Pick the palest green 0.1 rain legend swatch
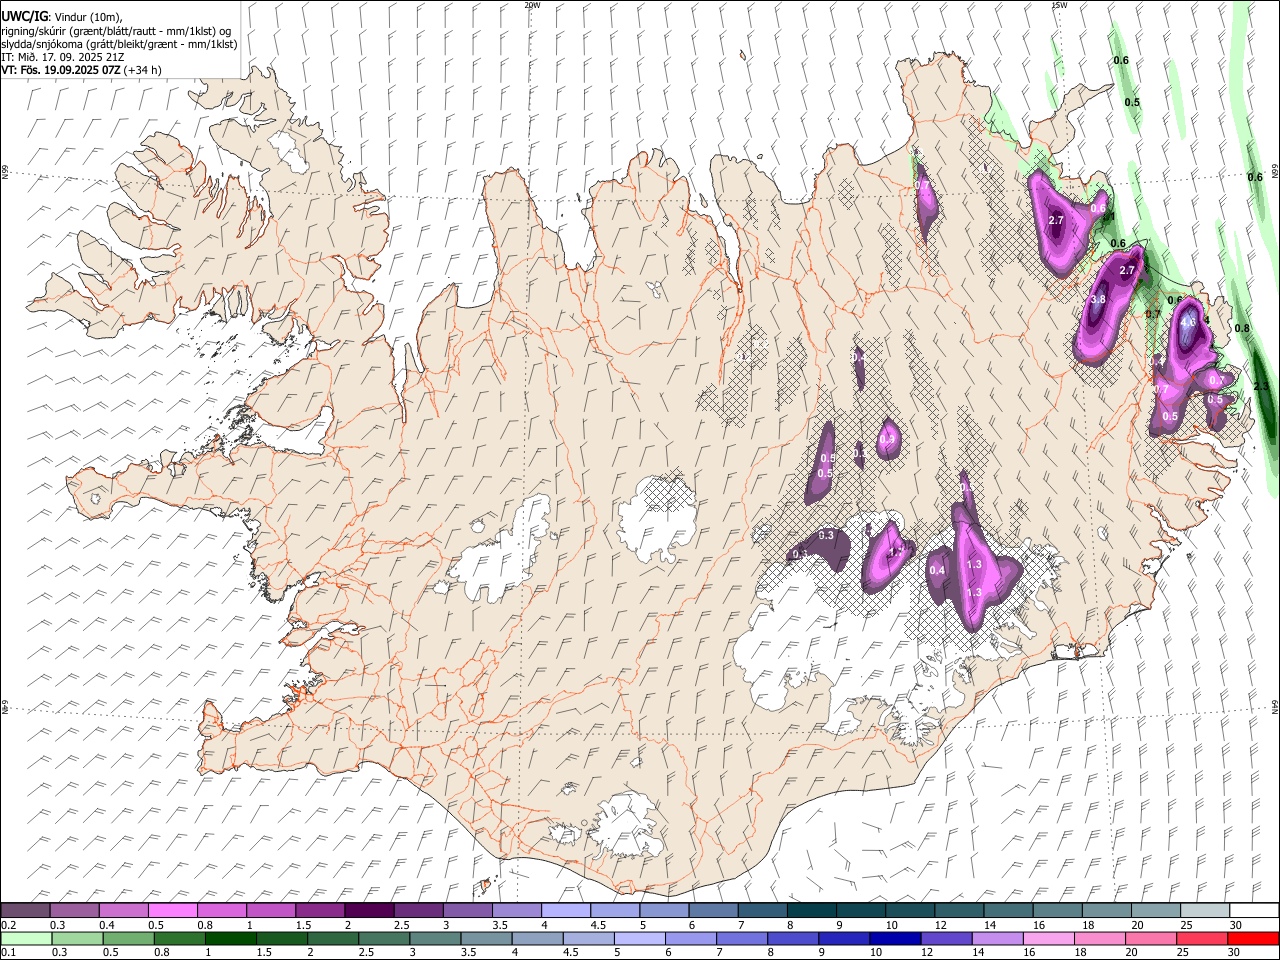 26,939
